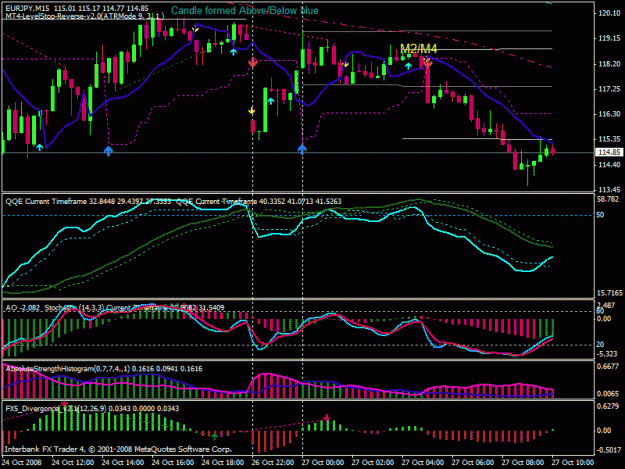Click the 27 Oct 08:00 time axis label
The image size is (625, 469).
pos(523,462)
